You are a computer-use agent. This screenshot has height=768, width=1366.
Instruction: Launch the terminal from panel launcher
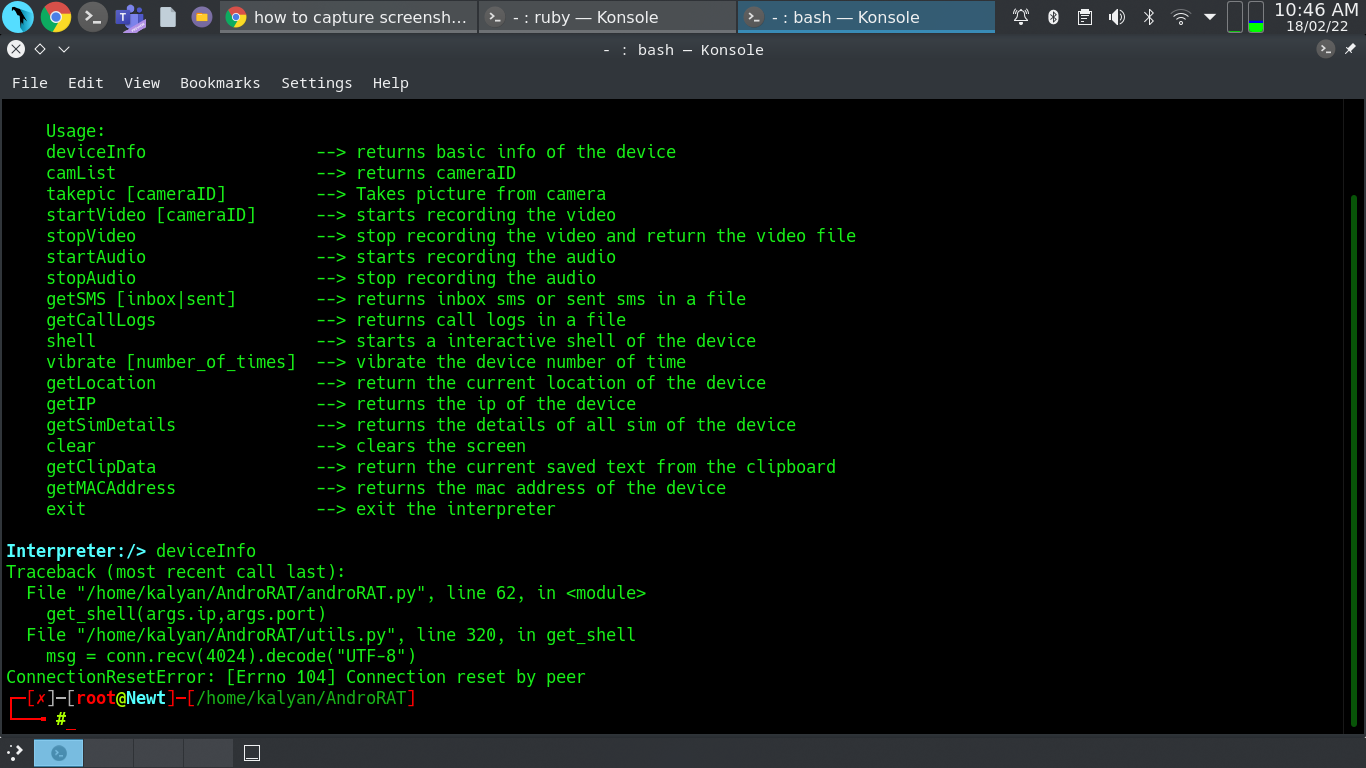point(92,17)
